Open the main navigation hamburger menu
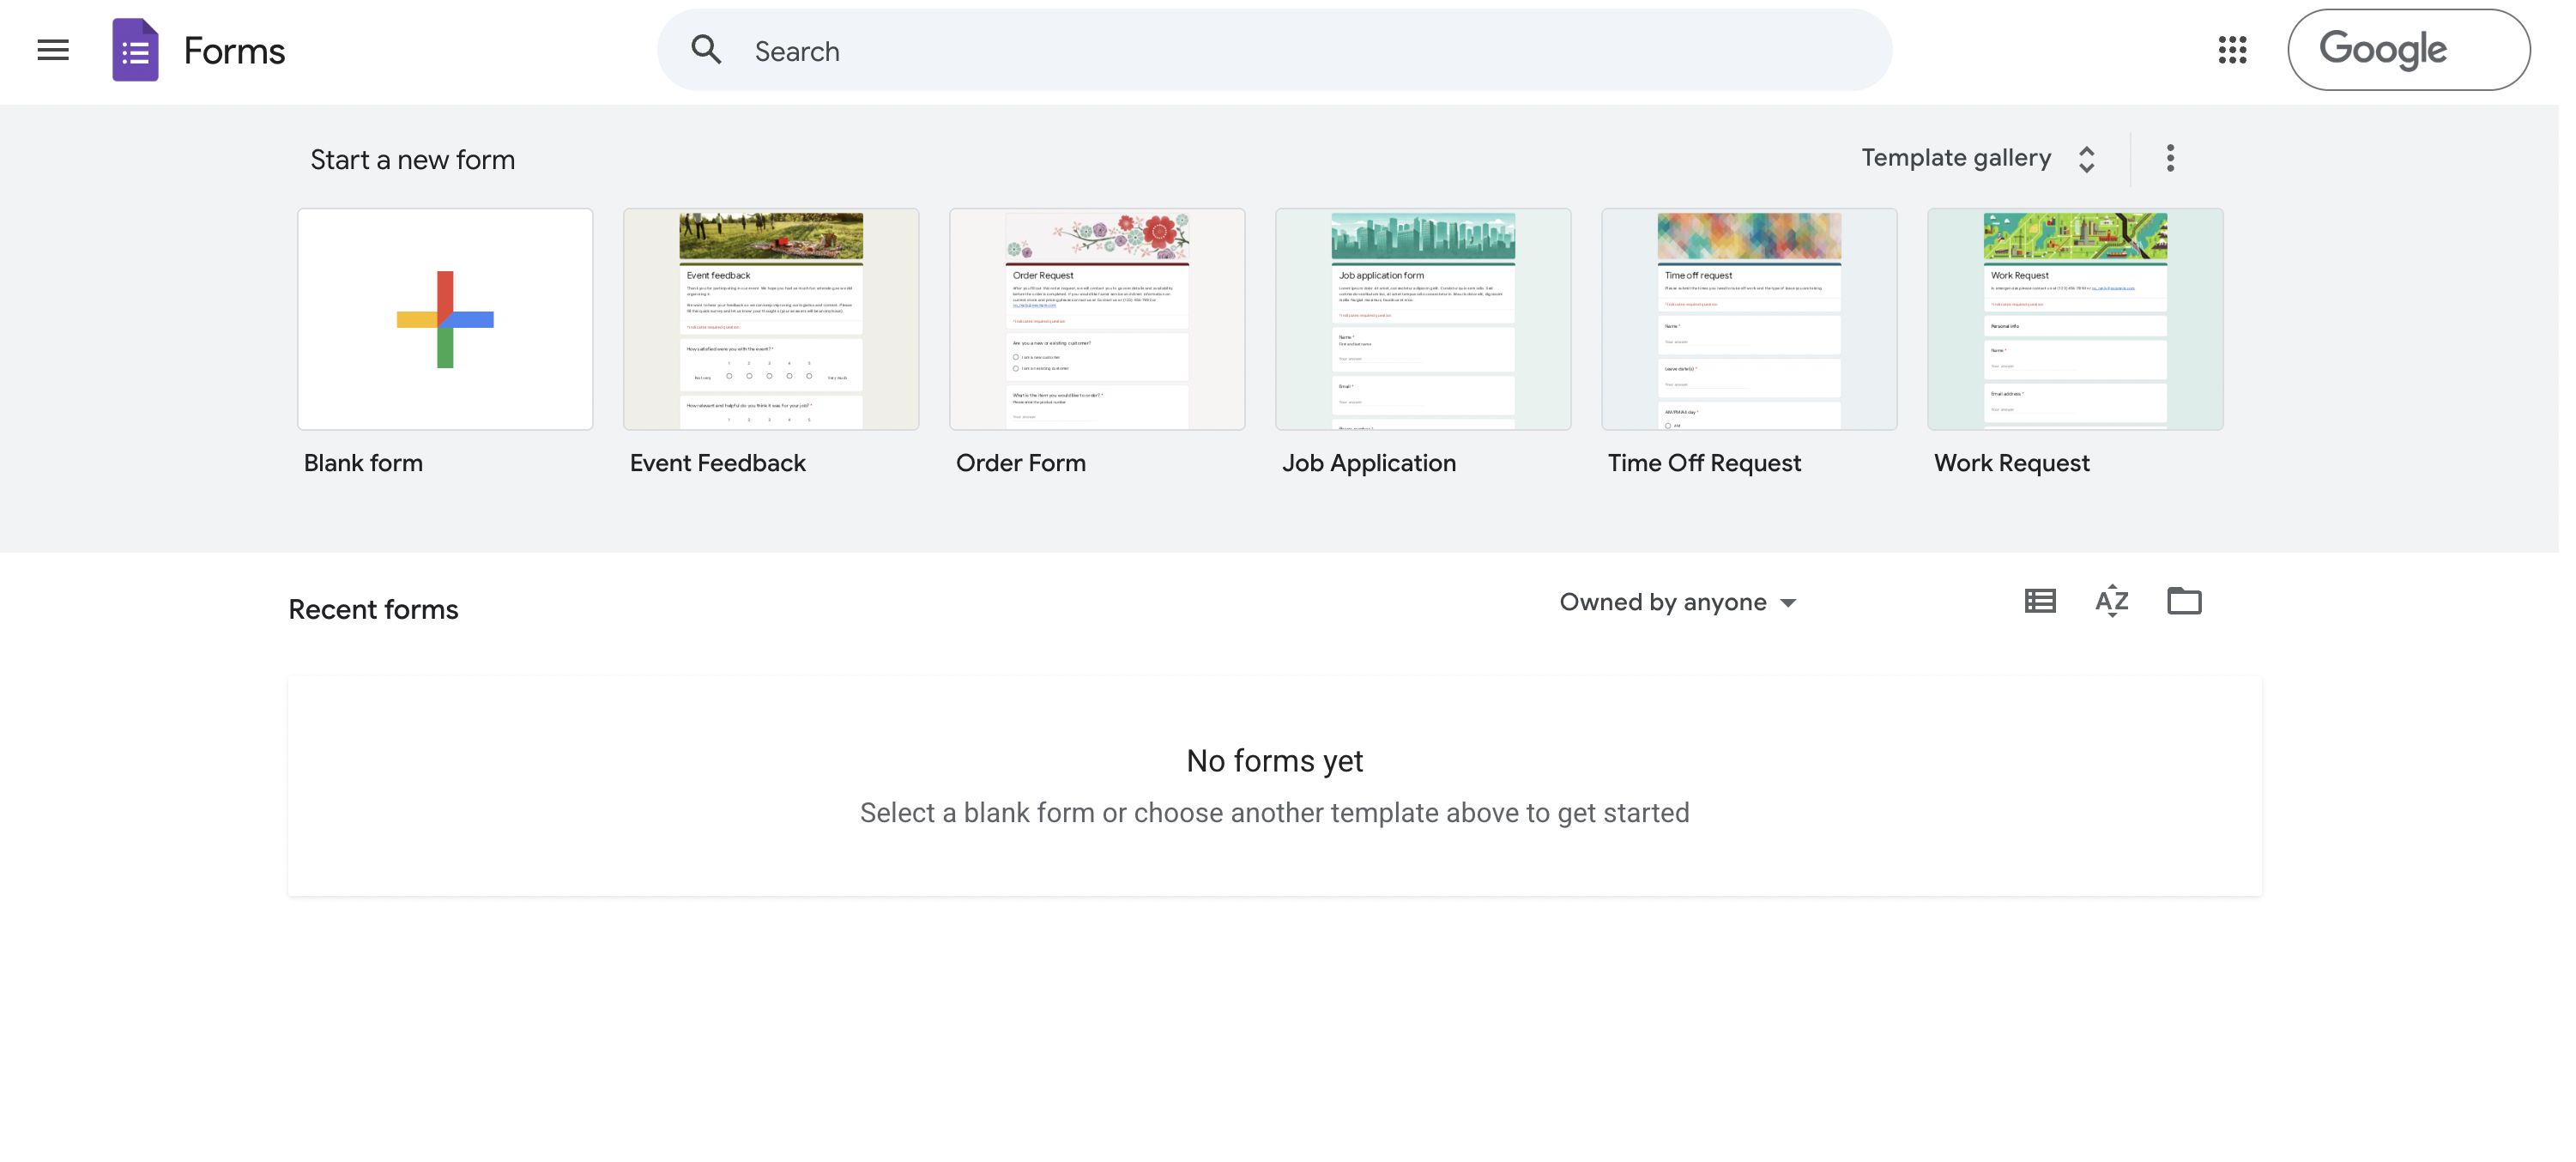 [x=52, y=49]
